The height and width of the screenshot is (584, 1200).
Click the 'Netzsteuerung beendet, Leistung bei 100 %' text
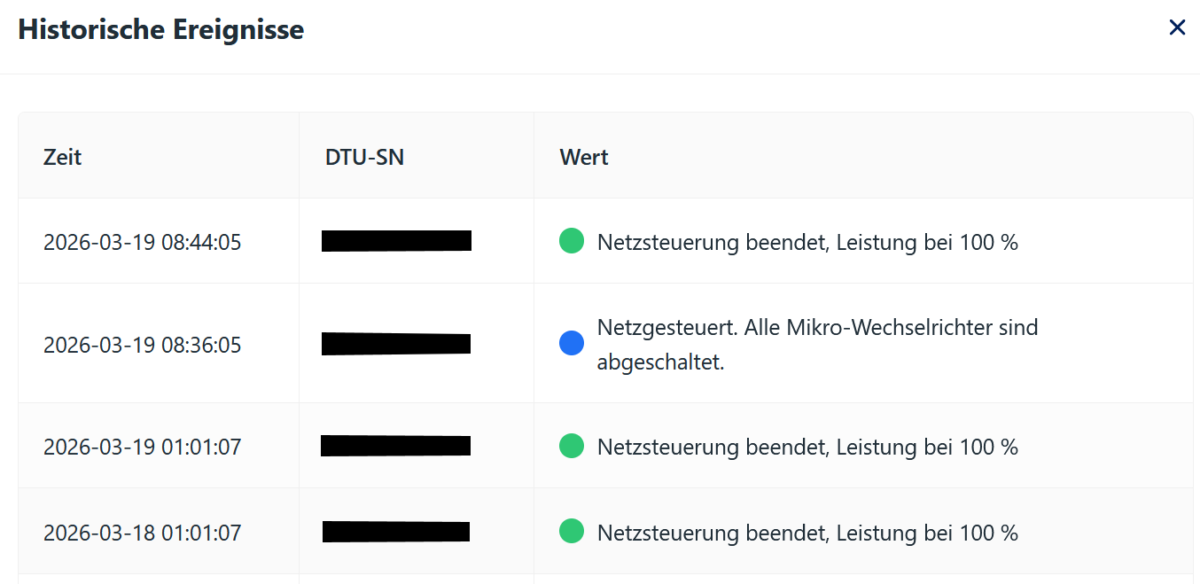[808, 242]
